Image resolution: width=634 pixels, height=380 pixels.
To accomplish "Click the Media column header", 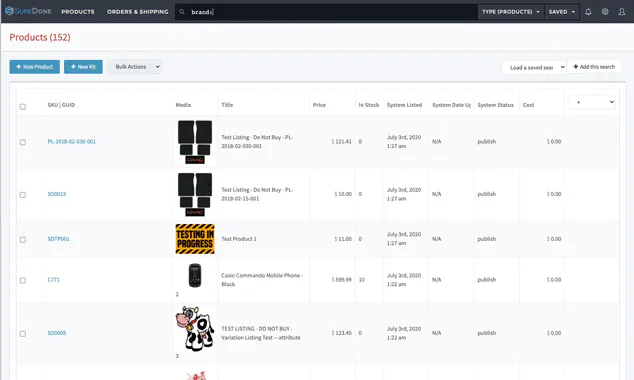I will (183, 105).
